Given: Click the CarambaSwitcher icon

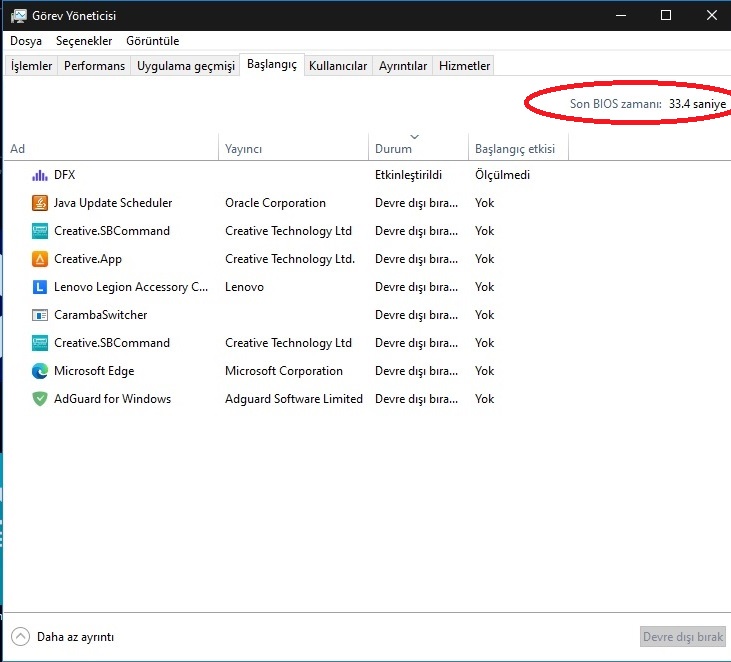Looking at the screenshot, I should 40,315.
